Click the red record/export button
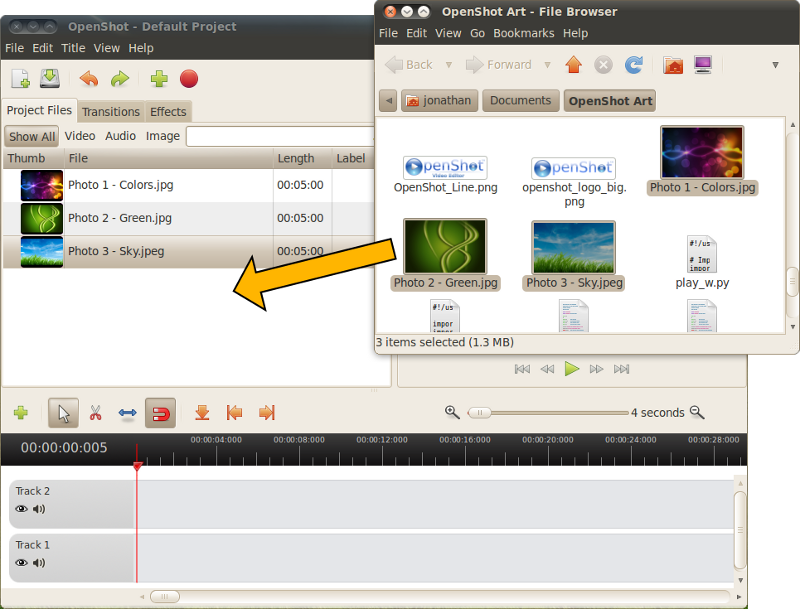 (x=189, y=79)
